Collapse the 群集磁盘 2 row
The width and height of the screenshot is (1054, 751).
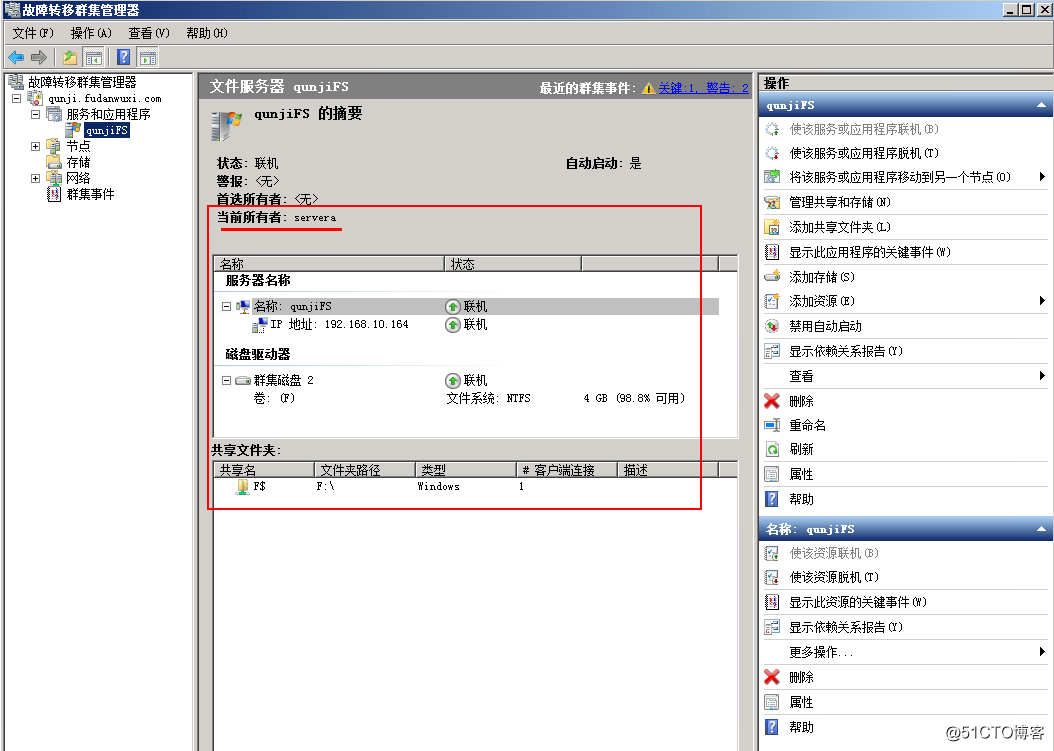pos(227,381)
